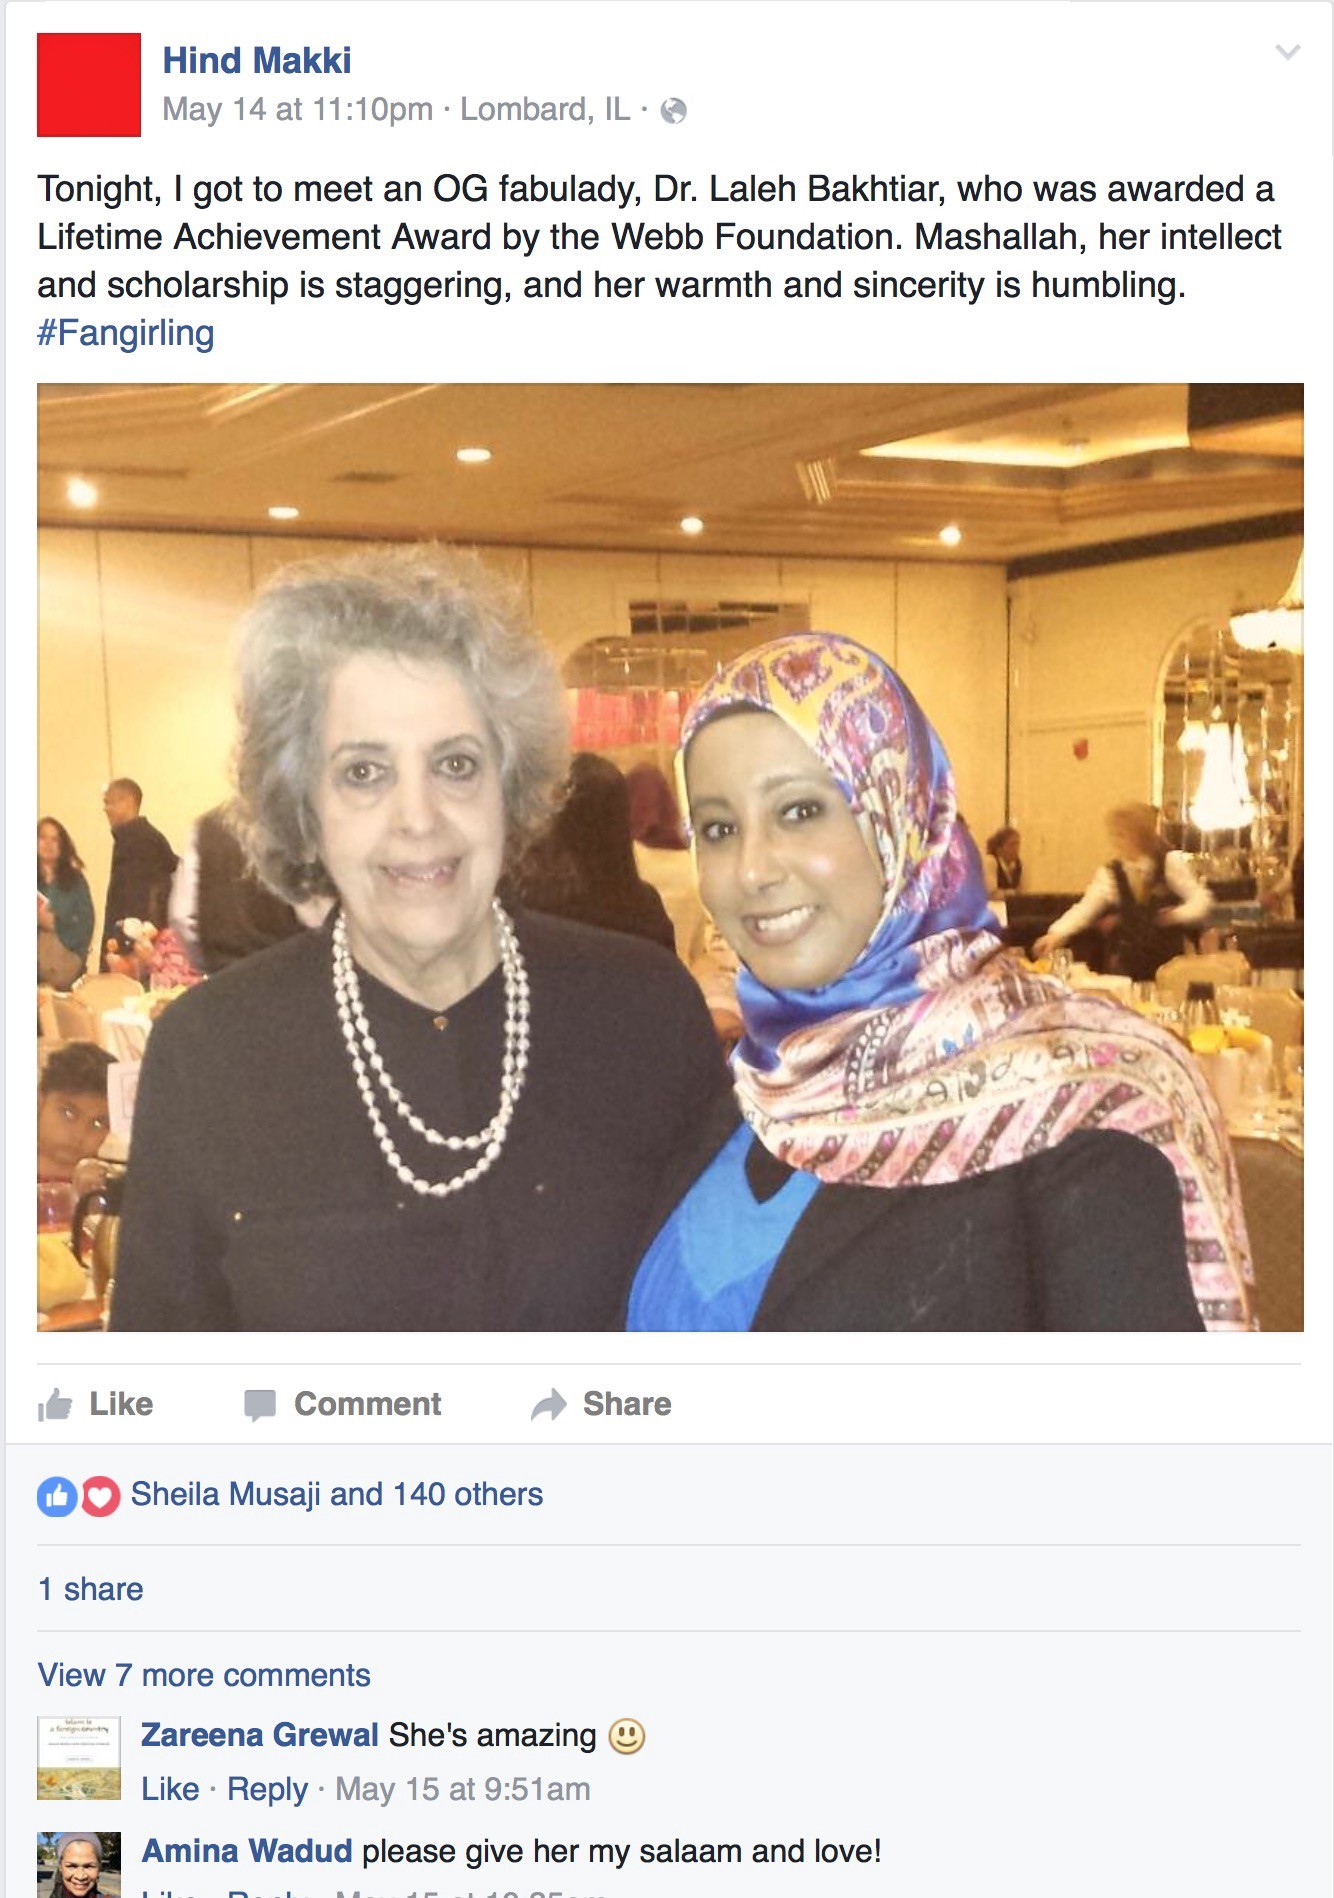This screenshot has width=1334, height=1898.
Task: Open Zareena Grewal's profile name
Action: point(260,1735)
